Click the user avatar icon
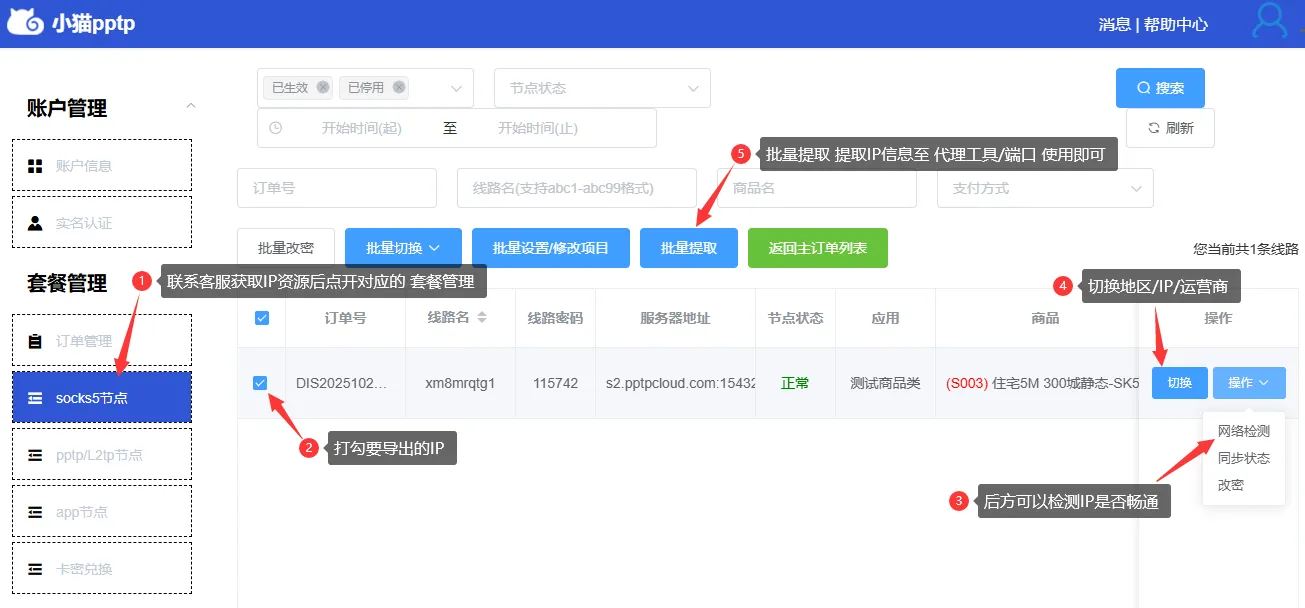The width and height of the screenshot is (1305, 608). tap(1270, 21)
